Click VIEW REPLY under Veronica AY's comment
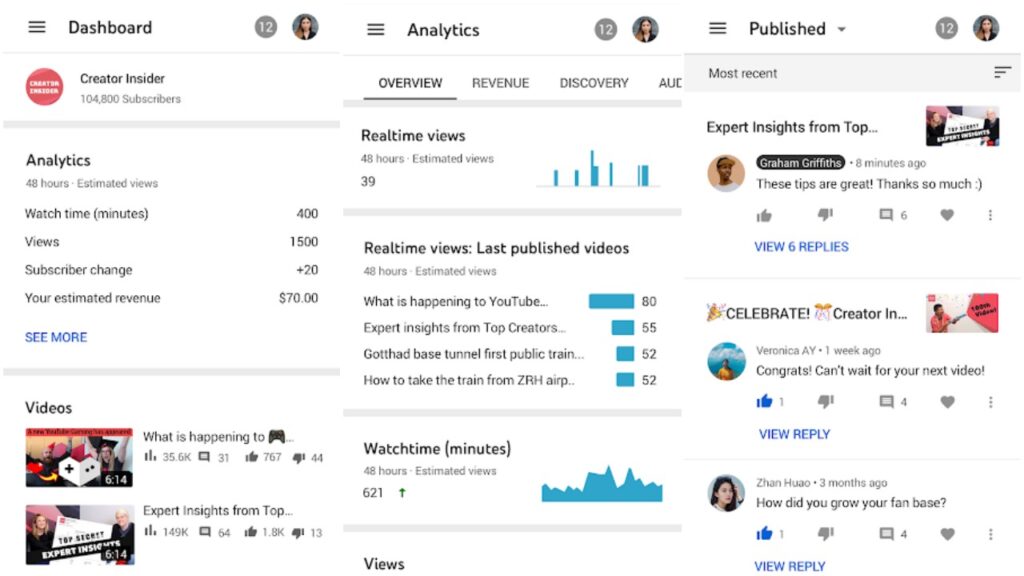Image resolution: width=1024 pixels, height=576 pixels. coord(794,434)
